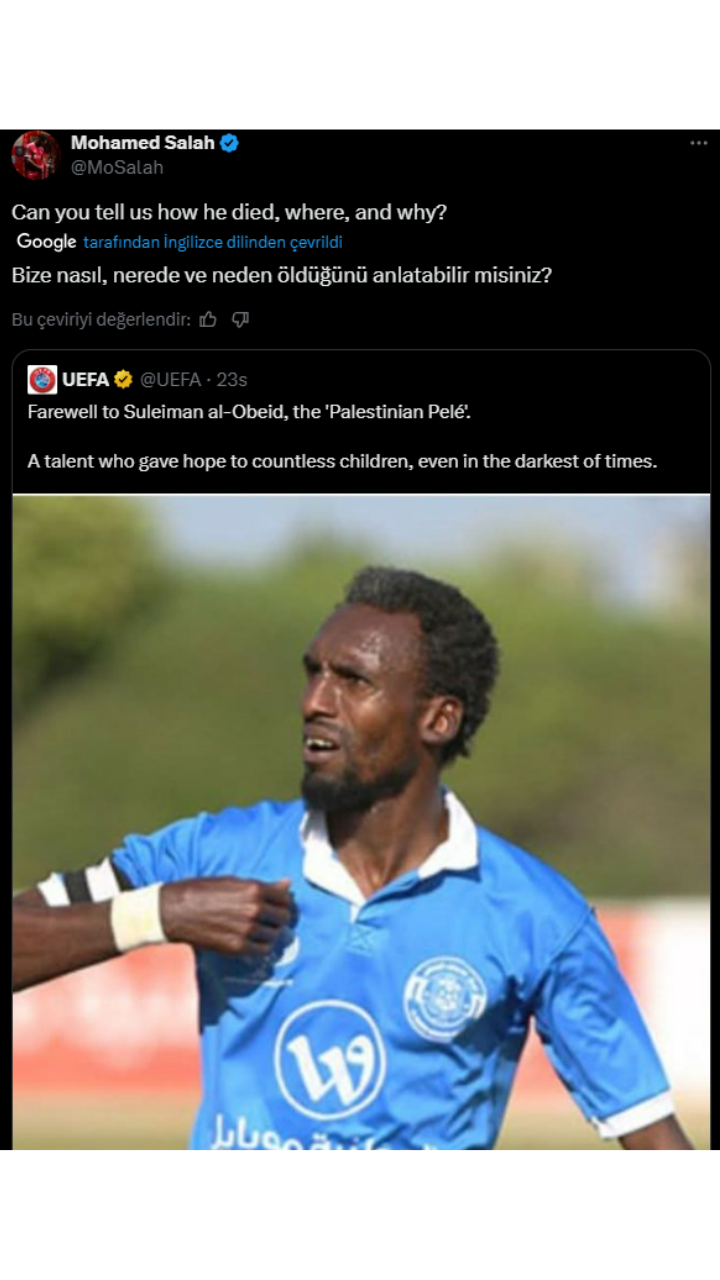The height and width of the screenshot is (1280, 720).
Task: Open the footballer photo in quoted tweet
Action: click(x=361, y=822)
